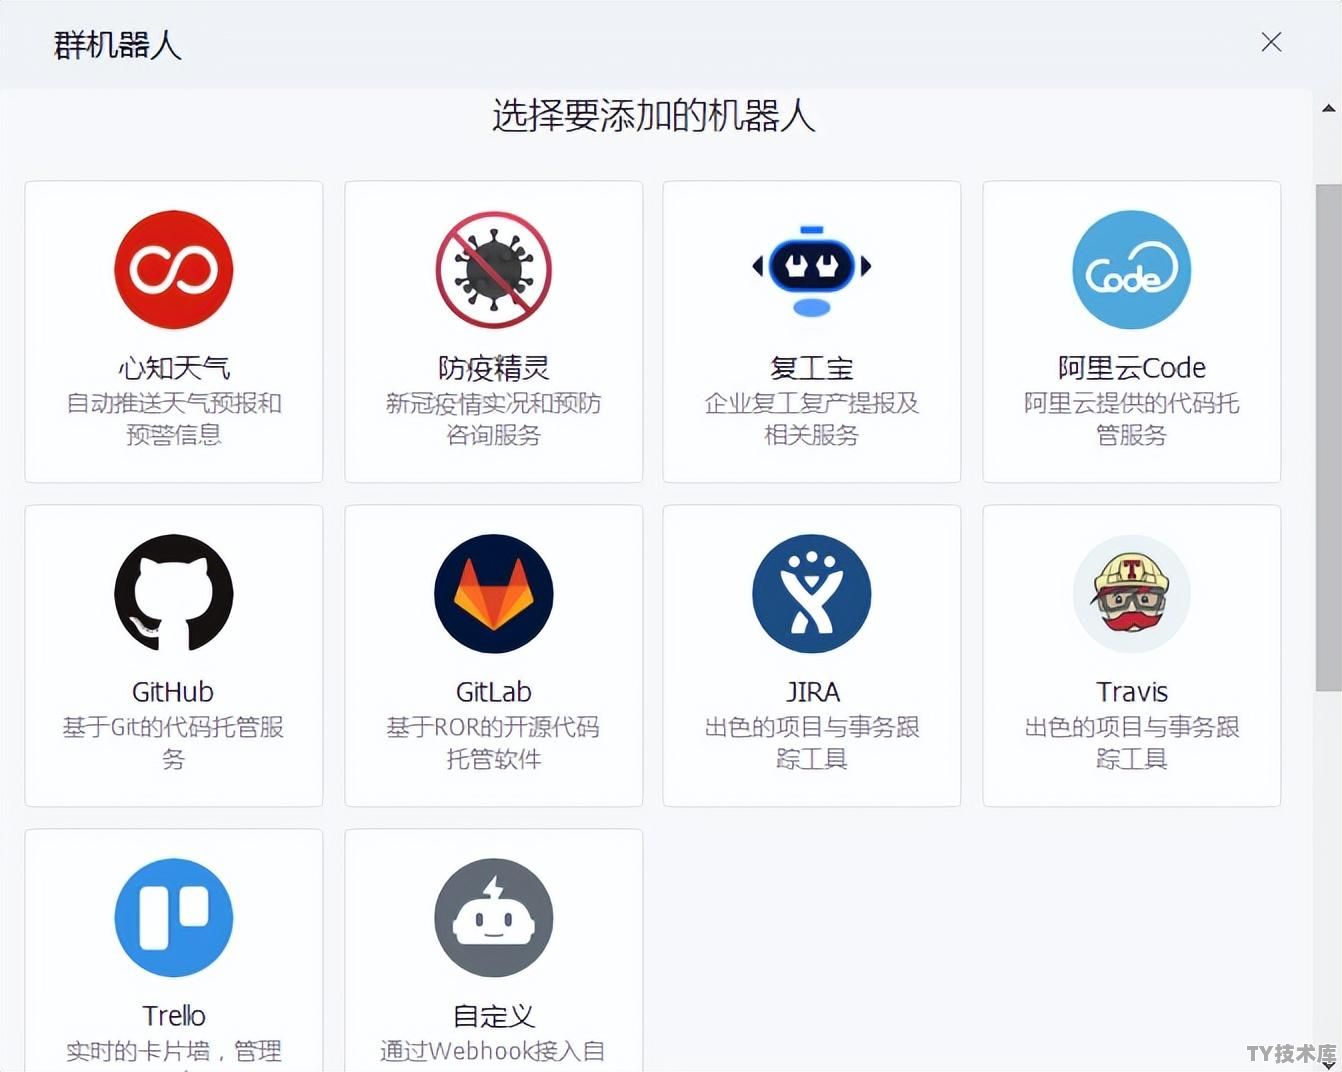Click description 基于Git的代码托管服务
Viewport: 1342px width, 1072px height.
coord(174,743)
